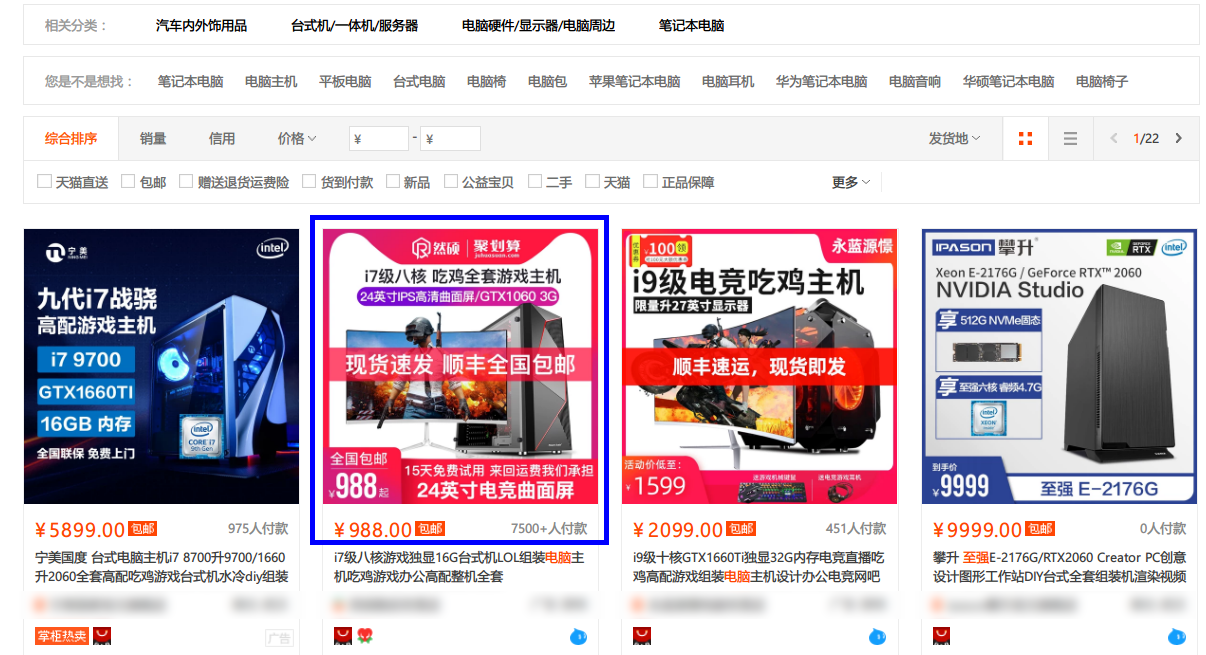
Task: Open the 台式机/一体机/服务器 category
Action: tap(354, 26)
